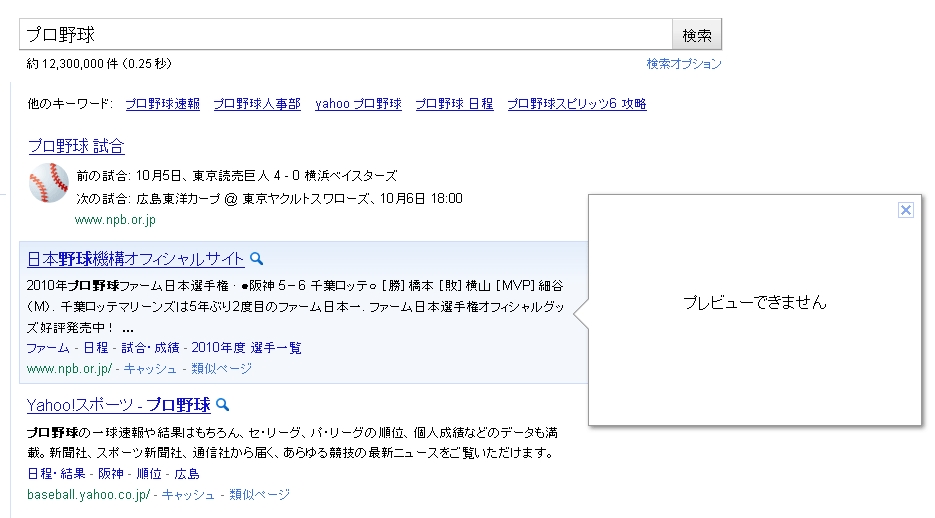The image size is (935, 518).
Task: Open the 検索オプション link
Action: [684, 64]
